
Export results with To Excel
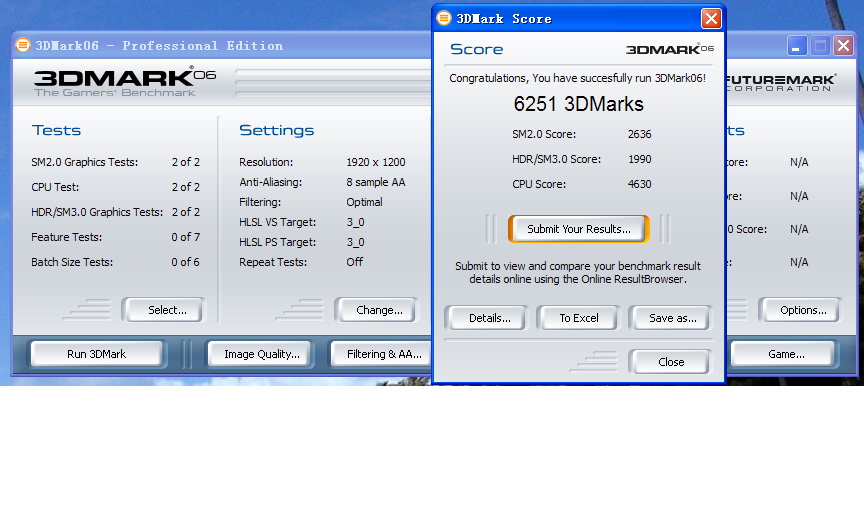578,318
